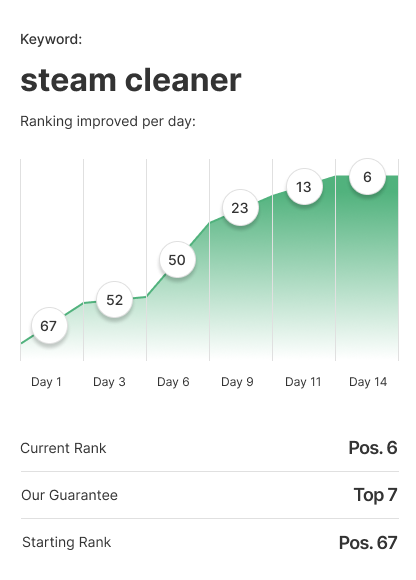Screen dimensions: 416x580
Task: Click the 6 ranking bubble
Action: [x=367, y=177]
